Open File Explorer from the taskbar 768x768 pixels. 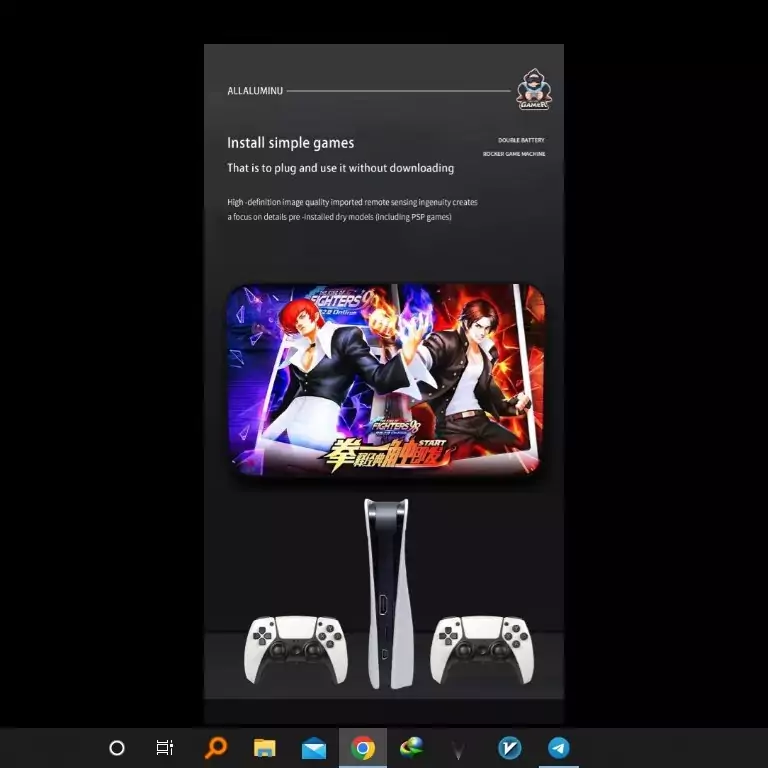click(264, 748)
